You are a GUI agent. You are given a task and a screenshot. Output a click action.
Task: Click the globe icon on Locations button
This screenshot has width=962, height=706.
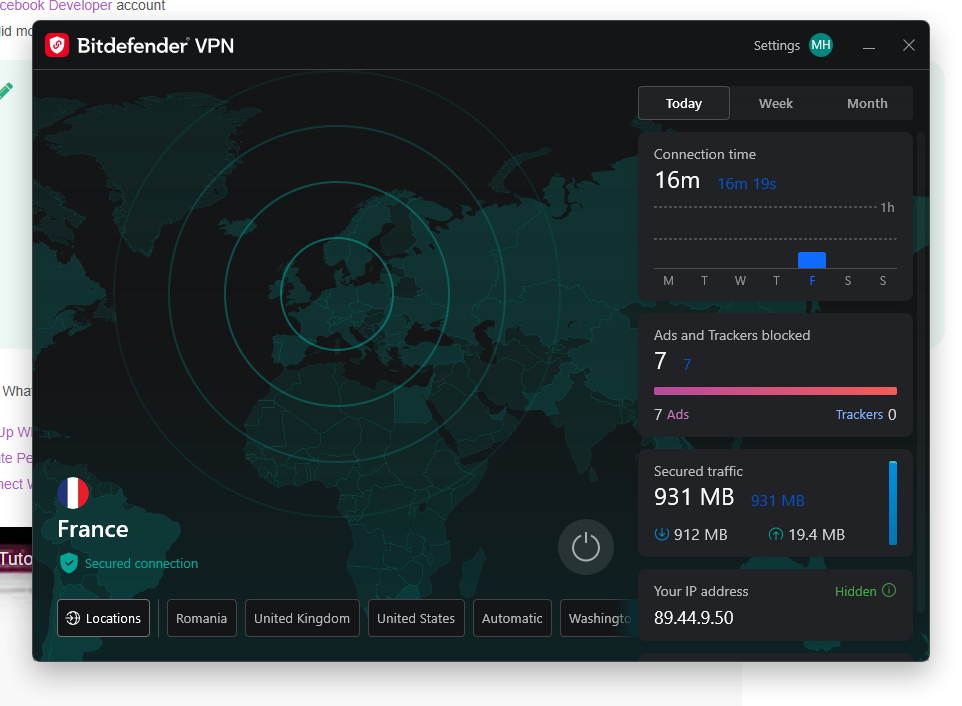click(72, 618)
